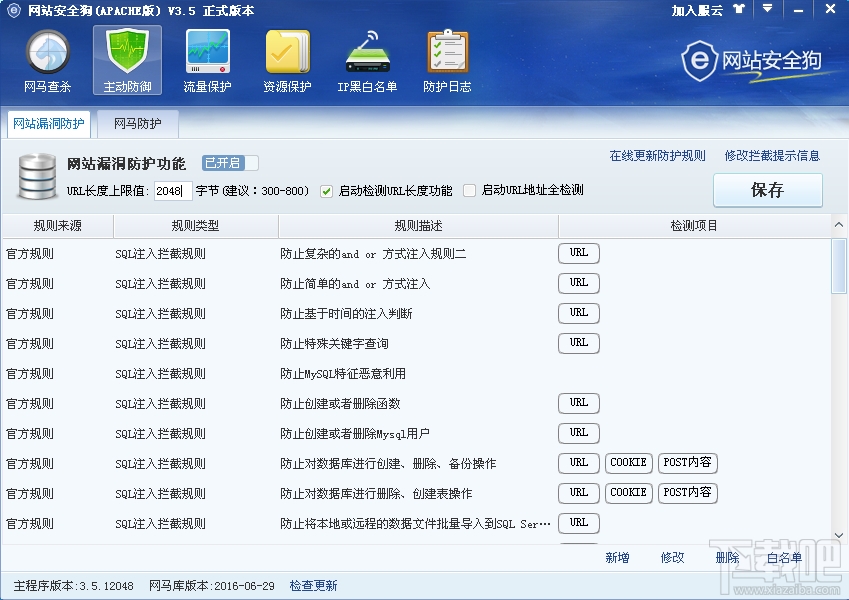The height and width of the screenshot is (600, 849).
Task: Open the 网马查杀 scanner icon
Action: (x=48, y=61)
